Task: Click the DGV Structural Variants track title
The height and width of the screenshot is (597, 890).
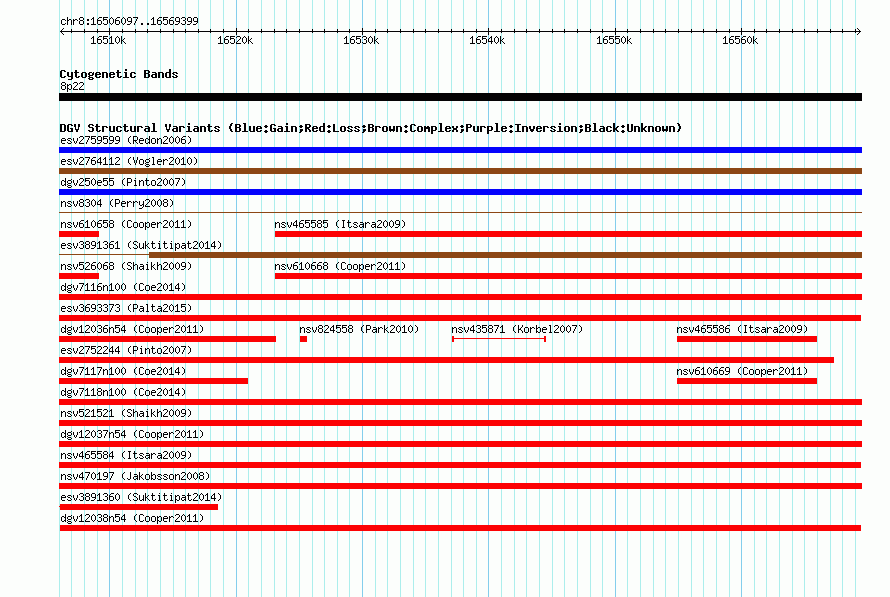Action: point(371,128)
